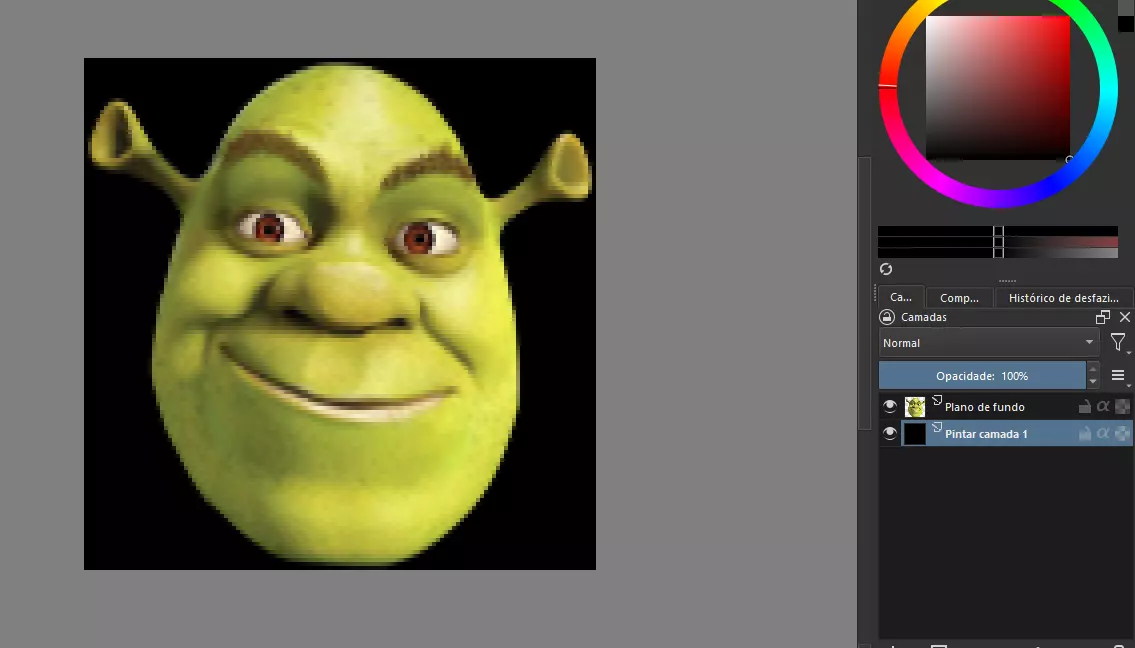Hide the Pintar camada 1 layer
The height and width of the screenshot is (648, 1135).
coord(890,434)
